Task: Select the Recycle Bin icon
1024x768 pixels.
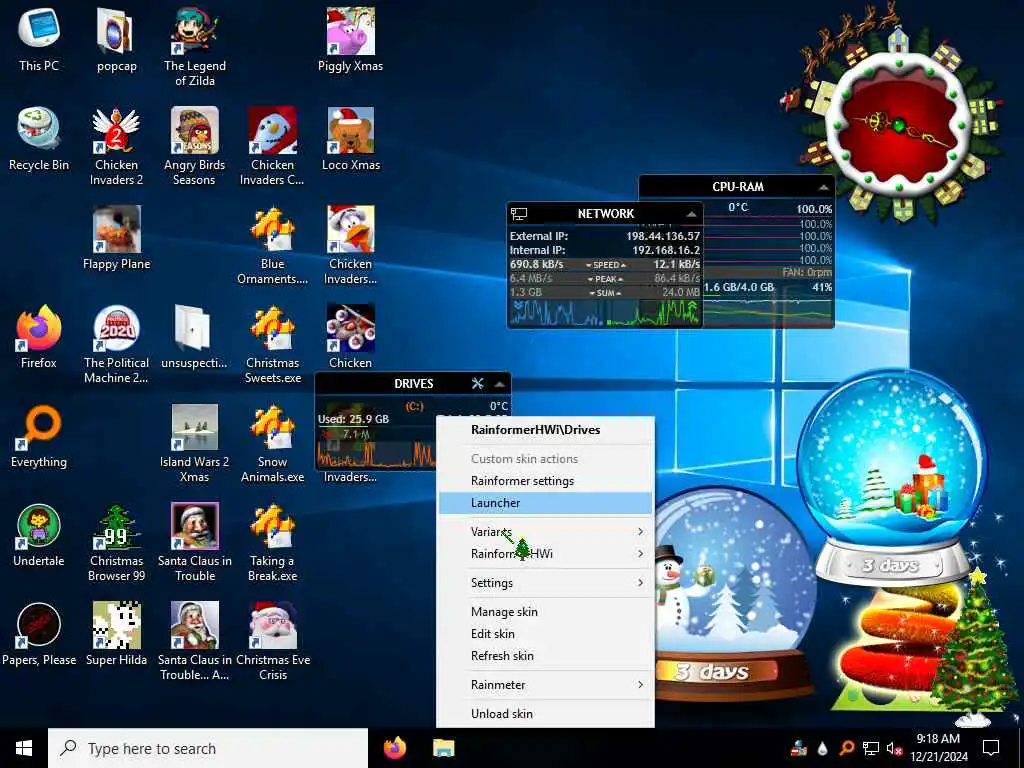Action: pyautogui.click(x=39, y=138)
